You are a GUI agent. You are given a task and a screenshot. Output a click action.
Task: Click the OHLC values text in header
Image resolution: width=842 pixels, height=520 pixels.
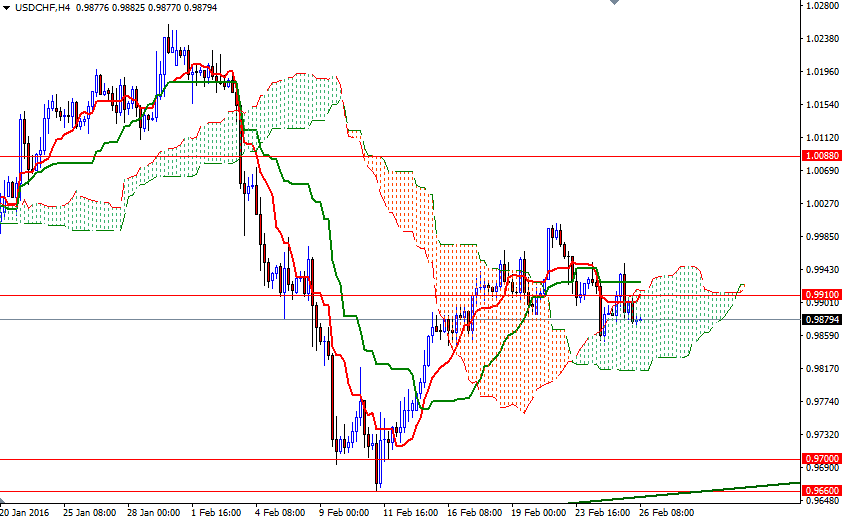[x=147, y=8]
